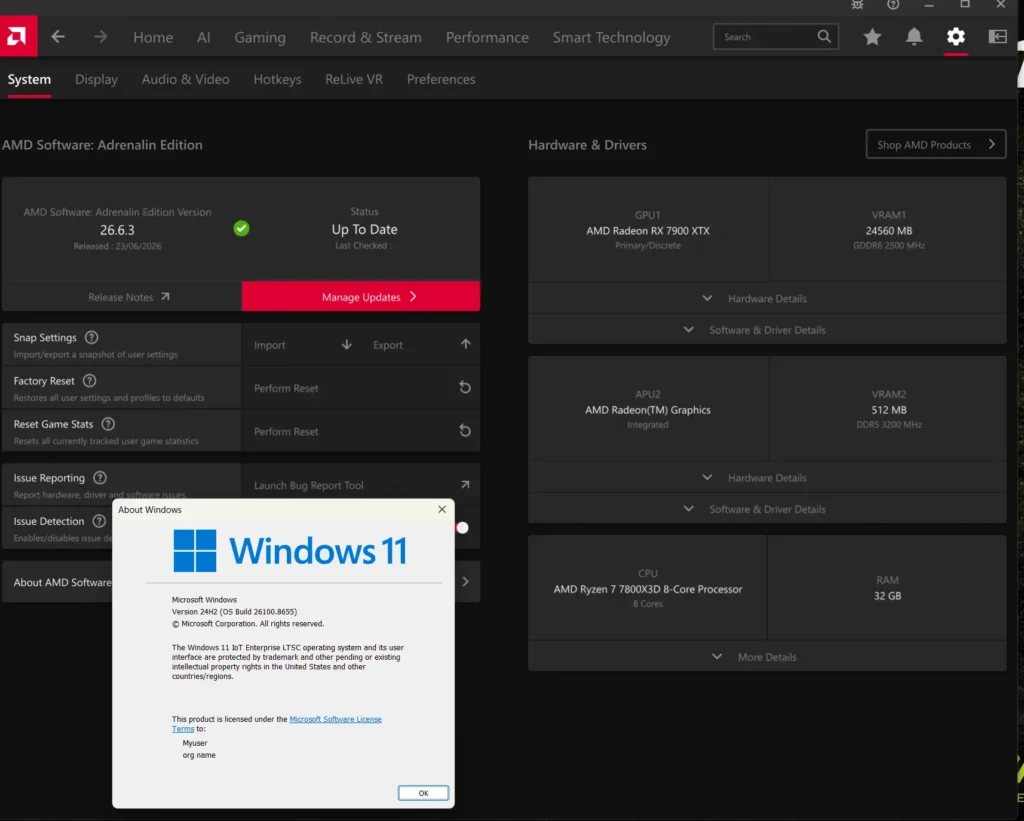Click the Issue Reporting help icon
The image size is (1024, 821).
coord(100,478)
